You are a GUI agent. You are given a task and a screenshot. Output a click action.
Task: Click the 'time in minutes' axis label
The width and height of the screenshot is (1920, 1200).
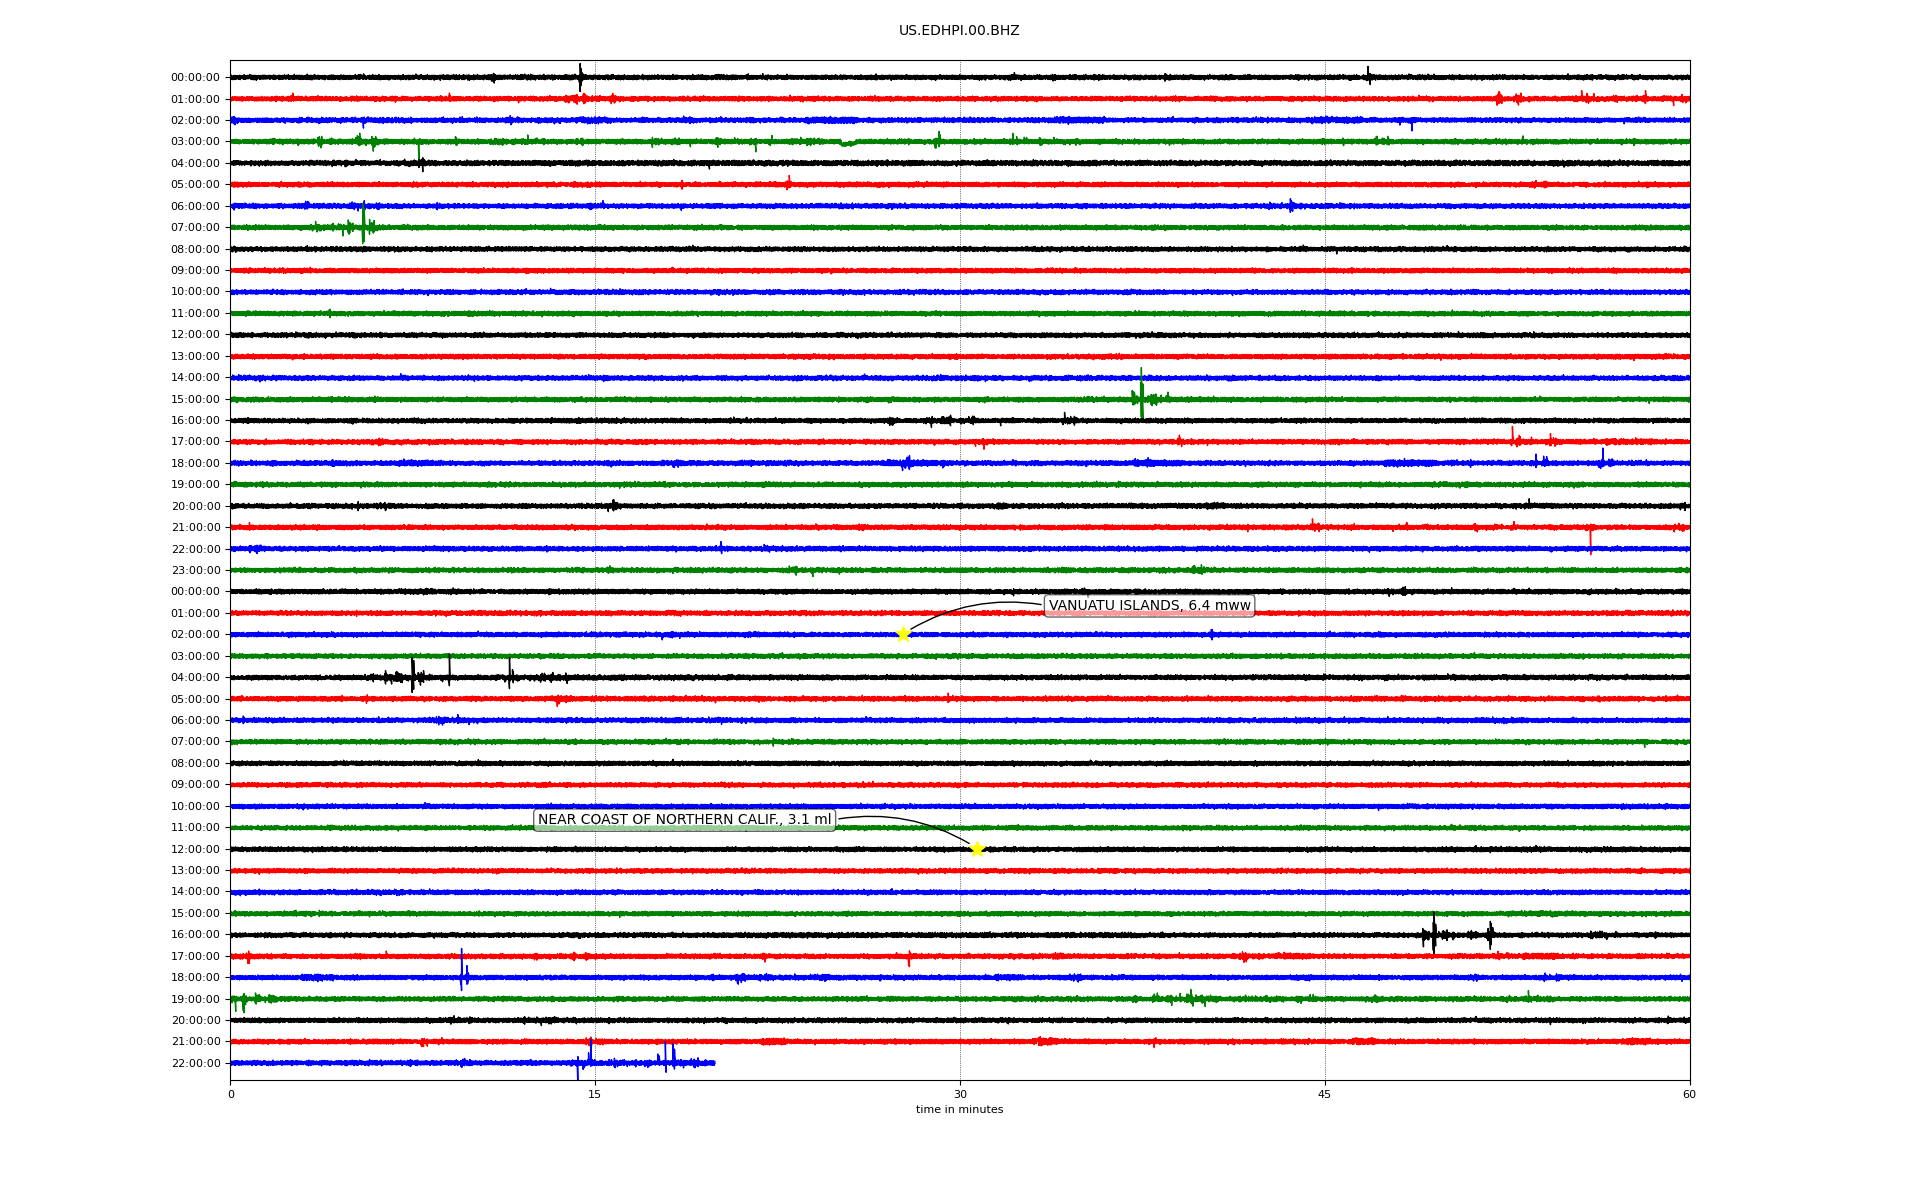tap(959, 1109)
